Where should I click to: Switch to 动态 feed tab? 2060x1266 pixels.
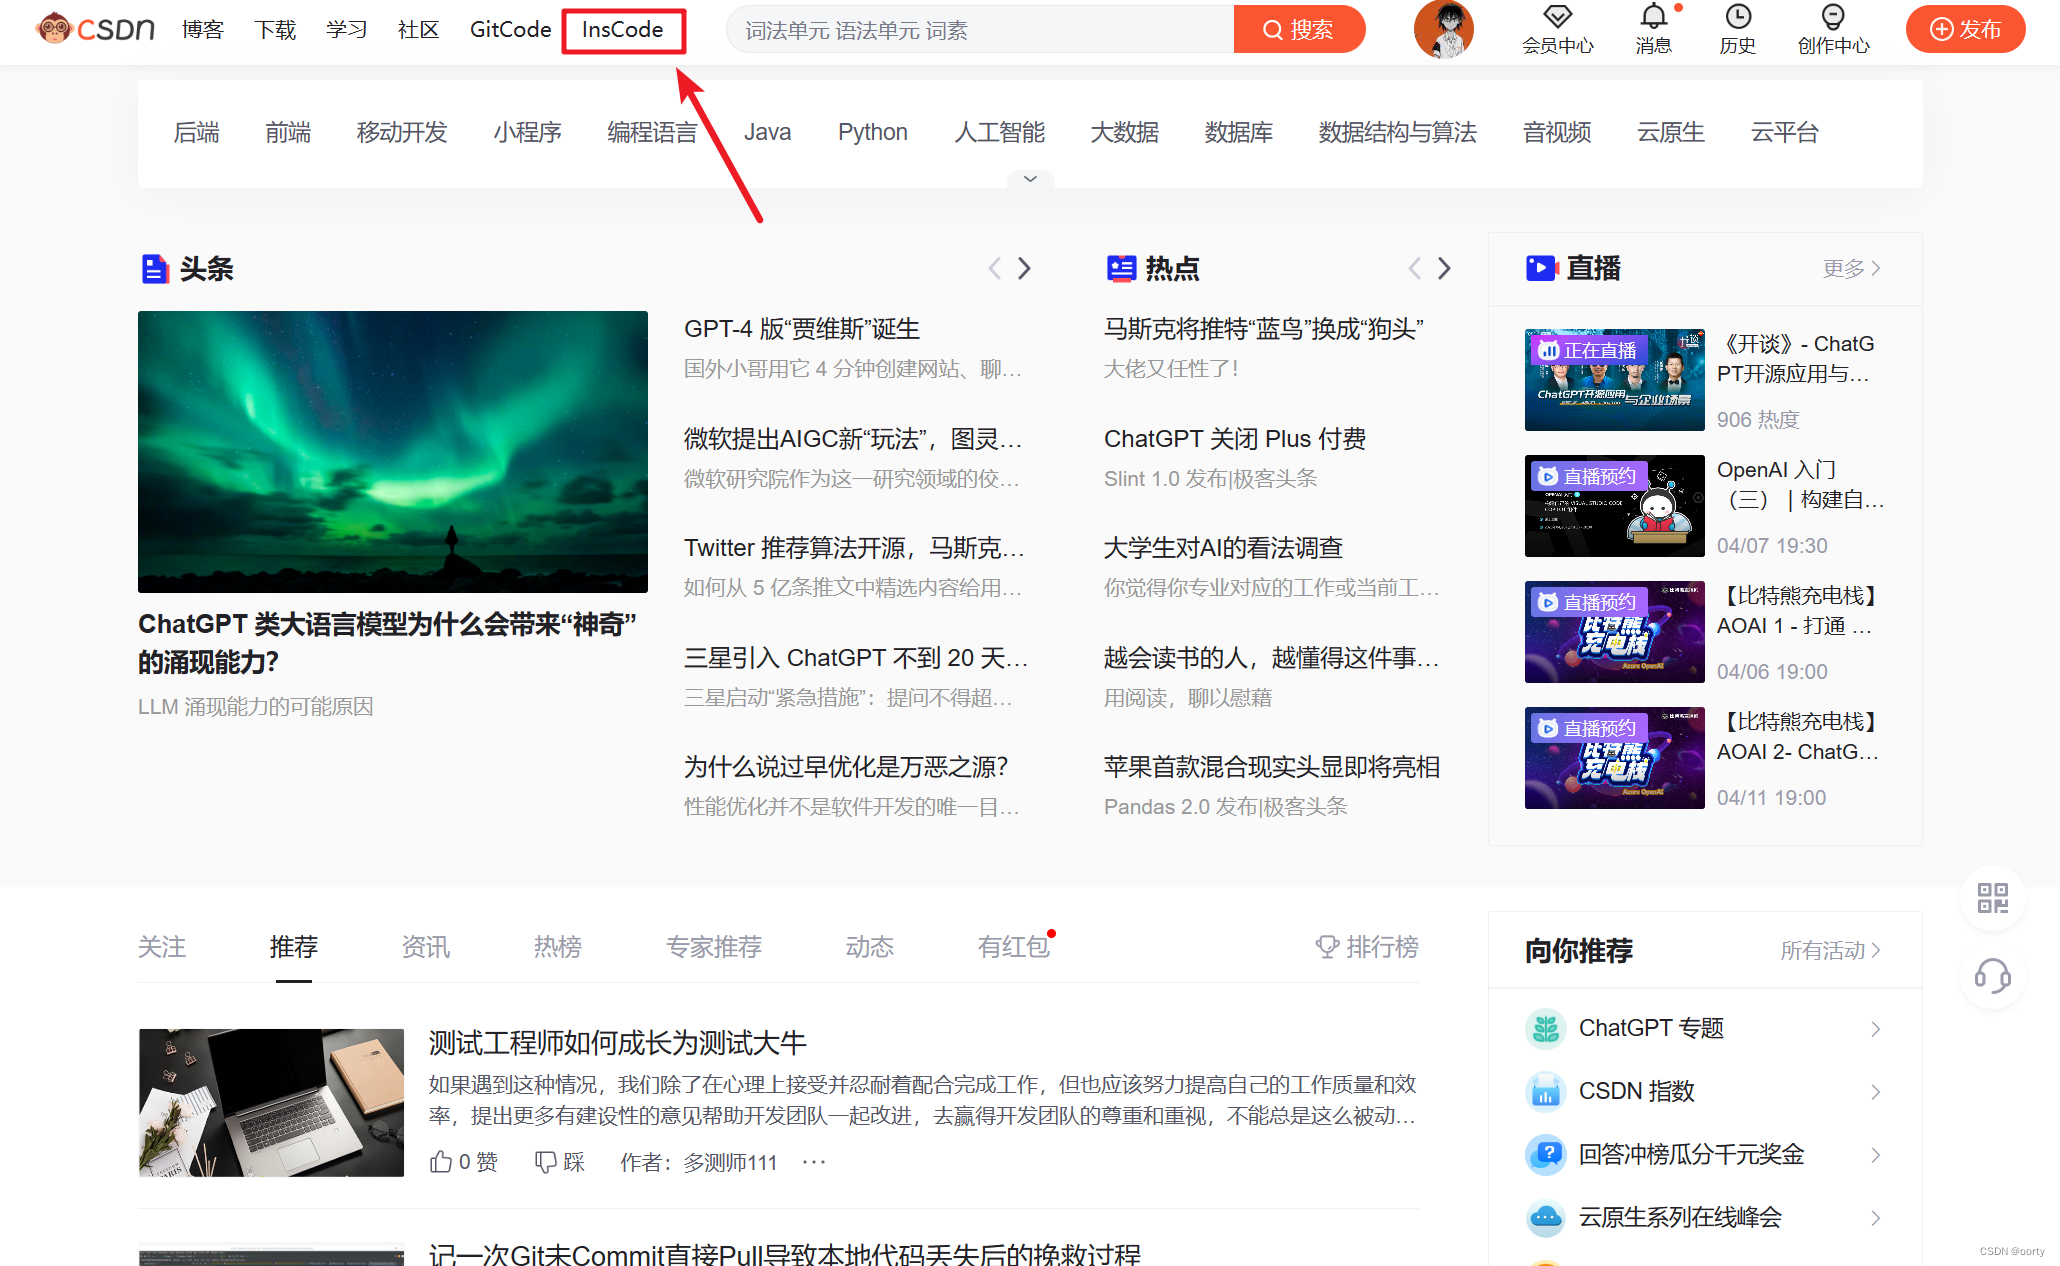870,947
